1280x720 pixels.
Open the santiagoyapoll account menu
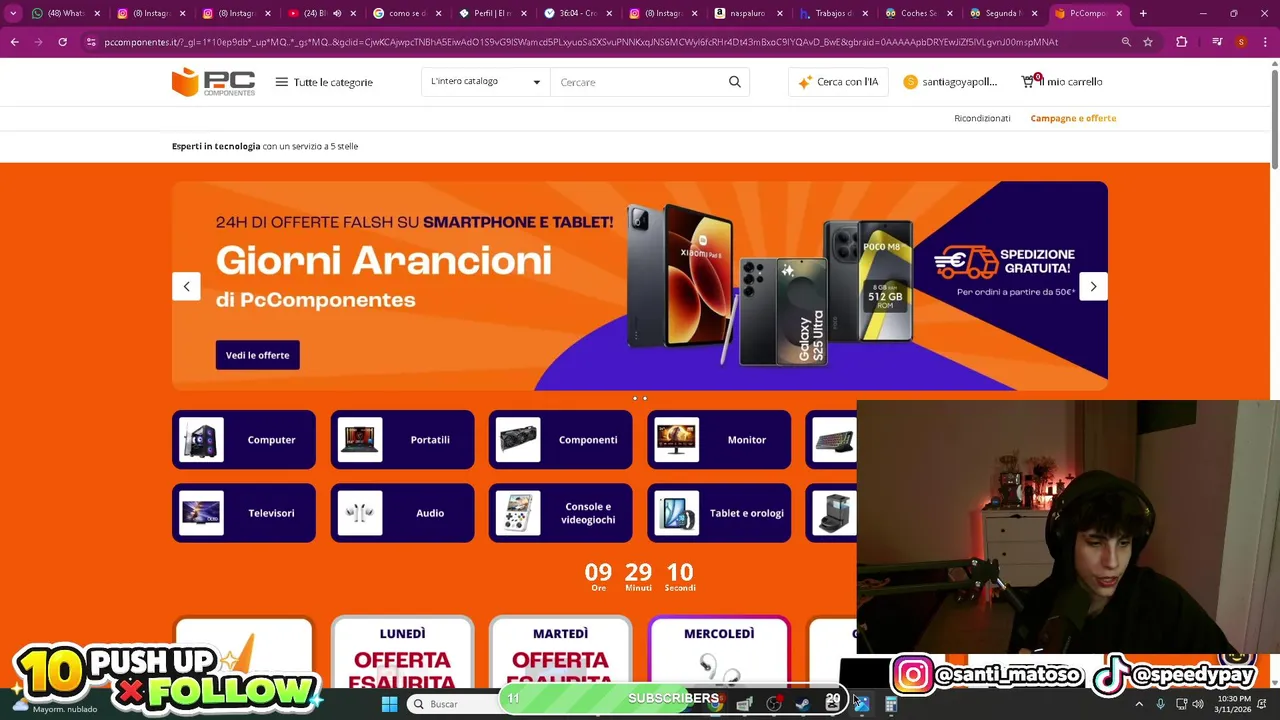950,82
